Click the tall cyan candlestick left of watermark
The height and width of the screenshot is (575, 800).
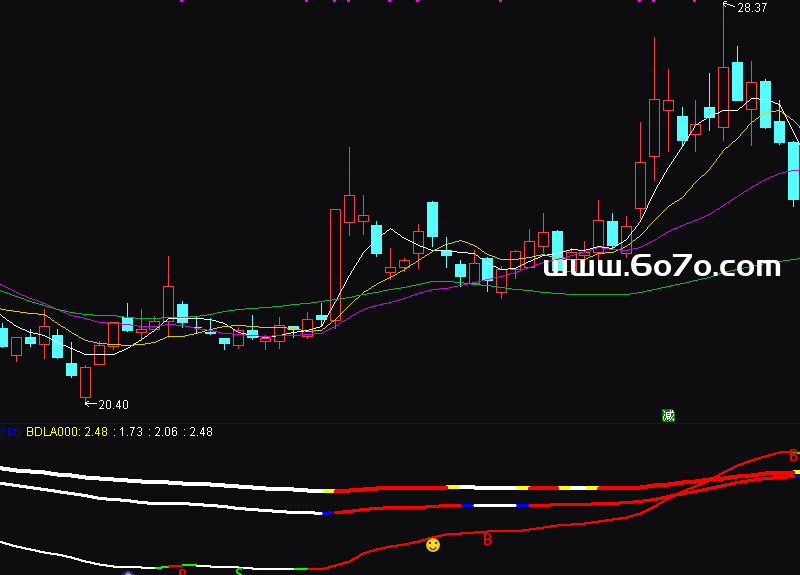pos(433,220)
